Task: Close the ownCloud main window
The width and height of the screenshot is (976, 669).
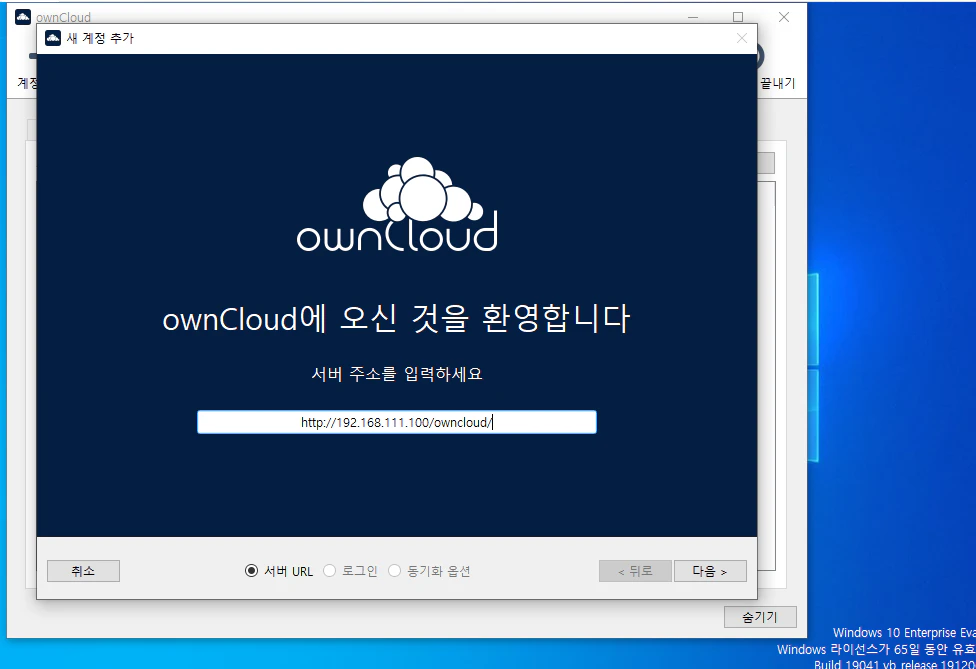Action: click(x=784, y=17)
